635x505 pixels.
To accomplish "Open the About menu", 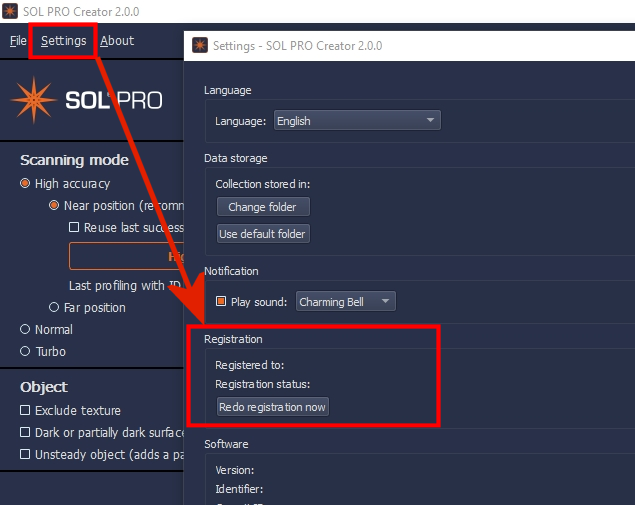I will point(117,40).
